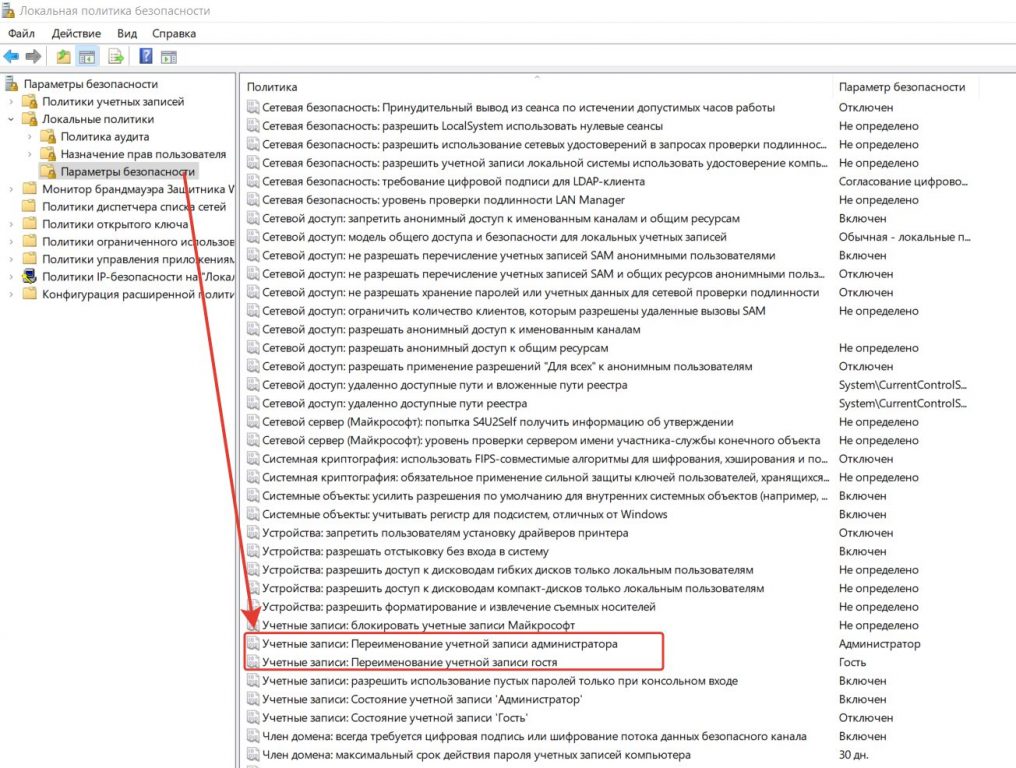
Task: Expand the Политики учетных записей node
Action: 11,102
